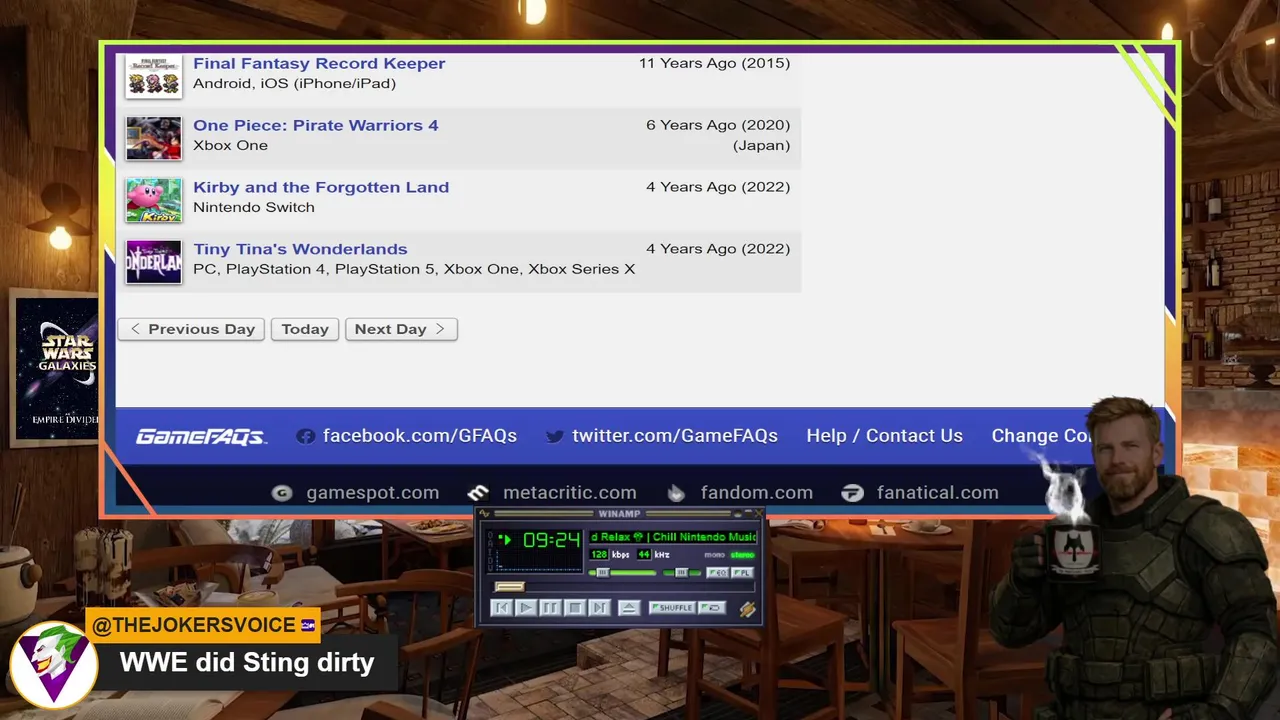Open metacritic.com footer link
This screenshot has height=720, width=1280.
570,492
